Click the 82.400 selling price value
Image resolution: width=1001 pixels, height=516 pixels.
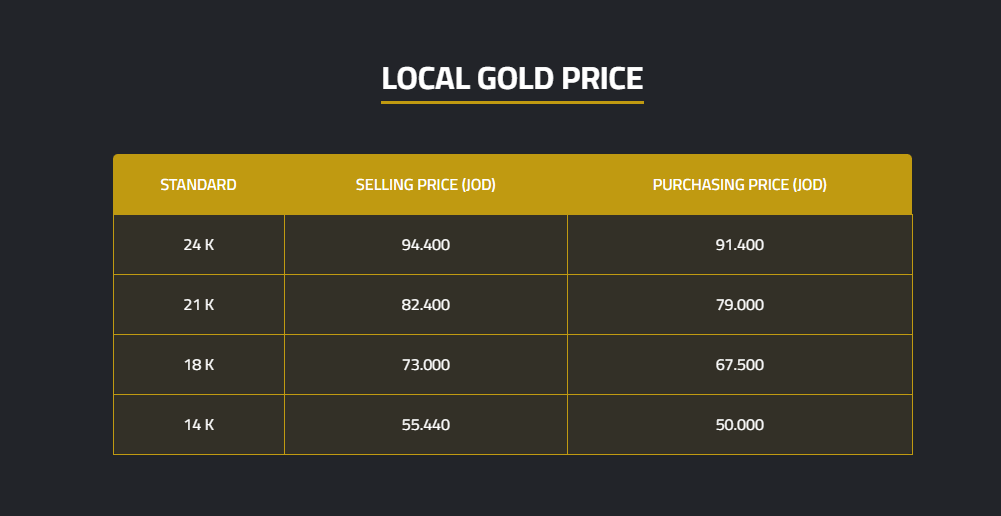(426, 305)
